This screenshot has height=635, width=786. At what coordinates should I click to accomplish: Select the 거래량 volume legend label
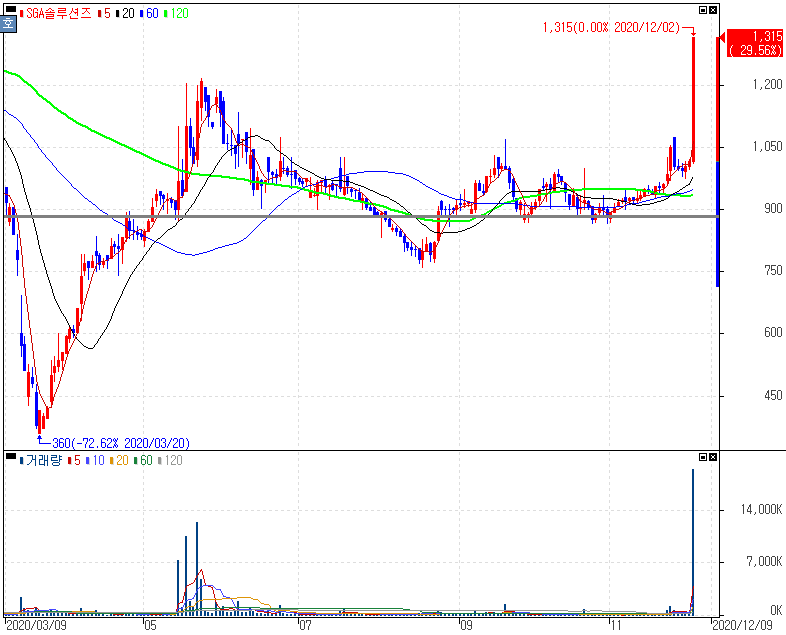[41, 460]
